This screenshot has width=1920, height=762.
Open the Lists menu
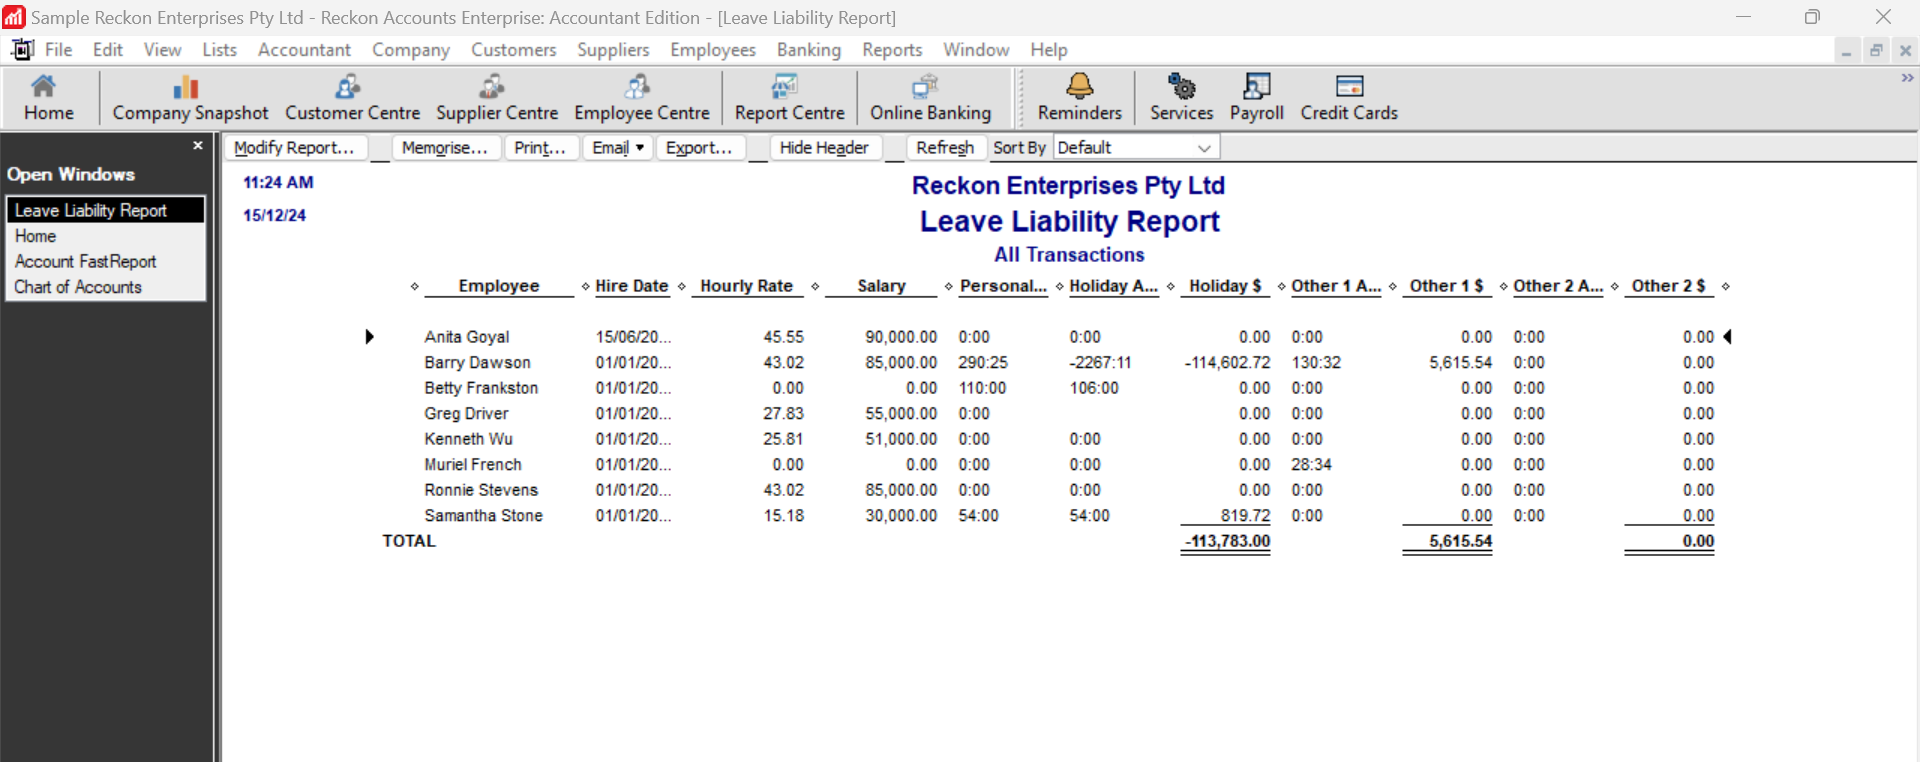coord(219,50)
